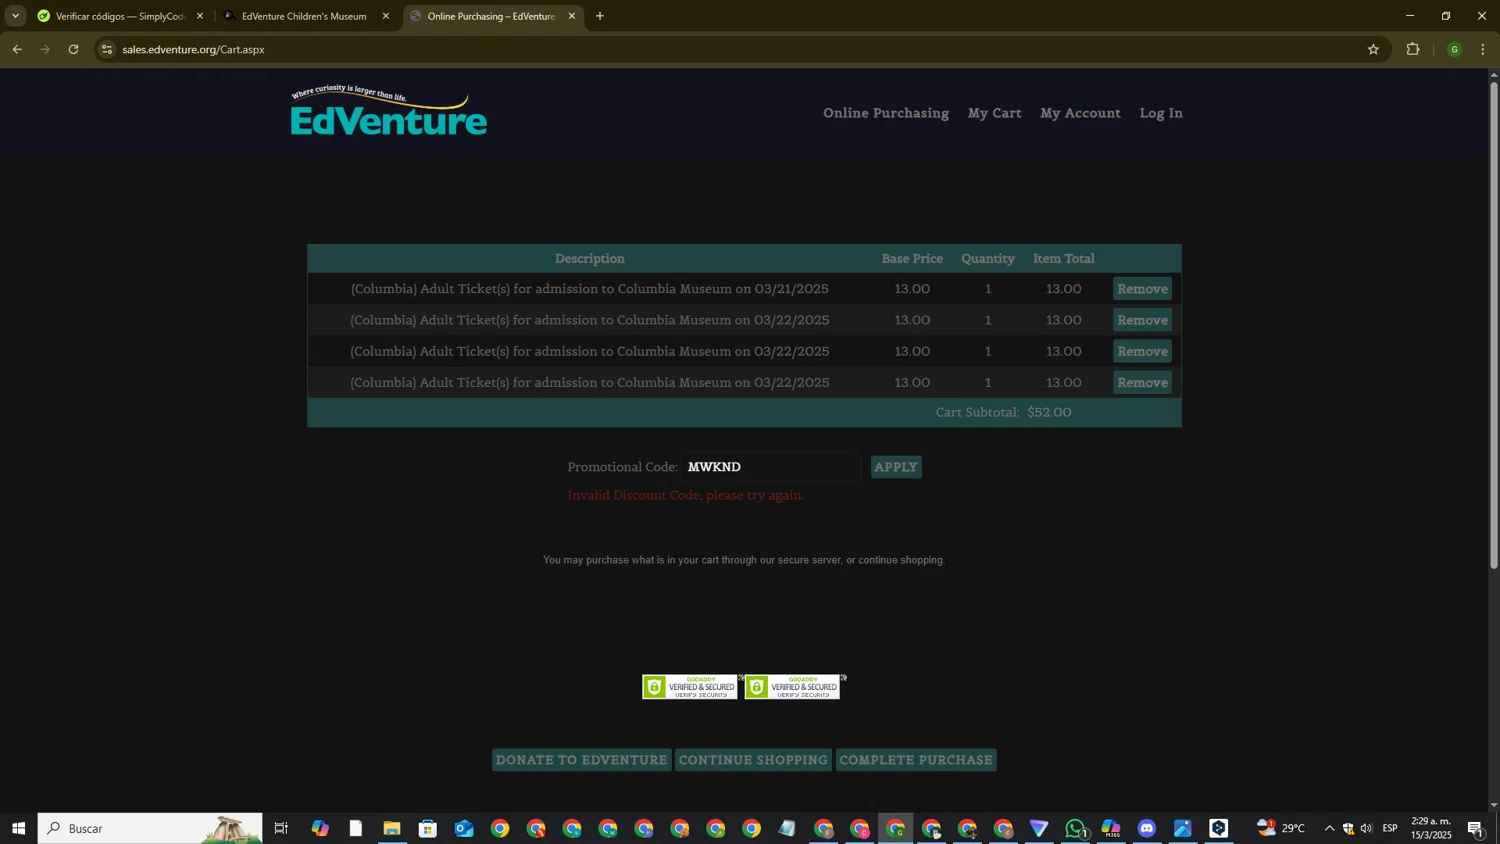Open the tab search chevron
Screen dimensions: 1500x844
[x=15, y=16]
